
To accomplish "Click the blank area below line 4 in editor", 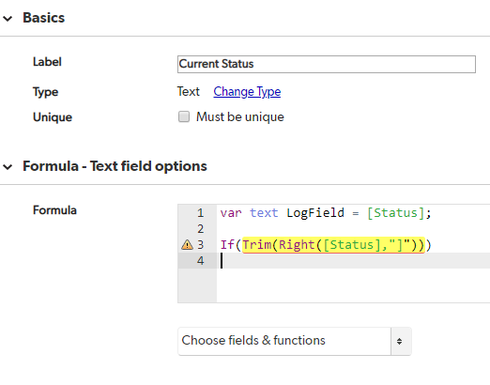I will click(353, 285).
